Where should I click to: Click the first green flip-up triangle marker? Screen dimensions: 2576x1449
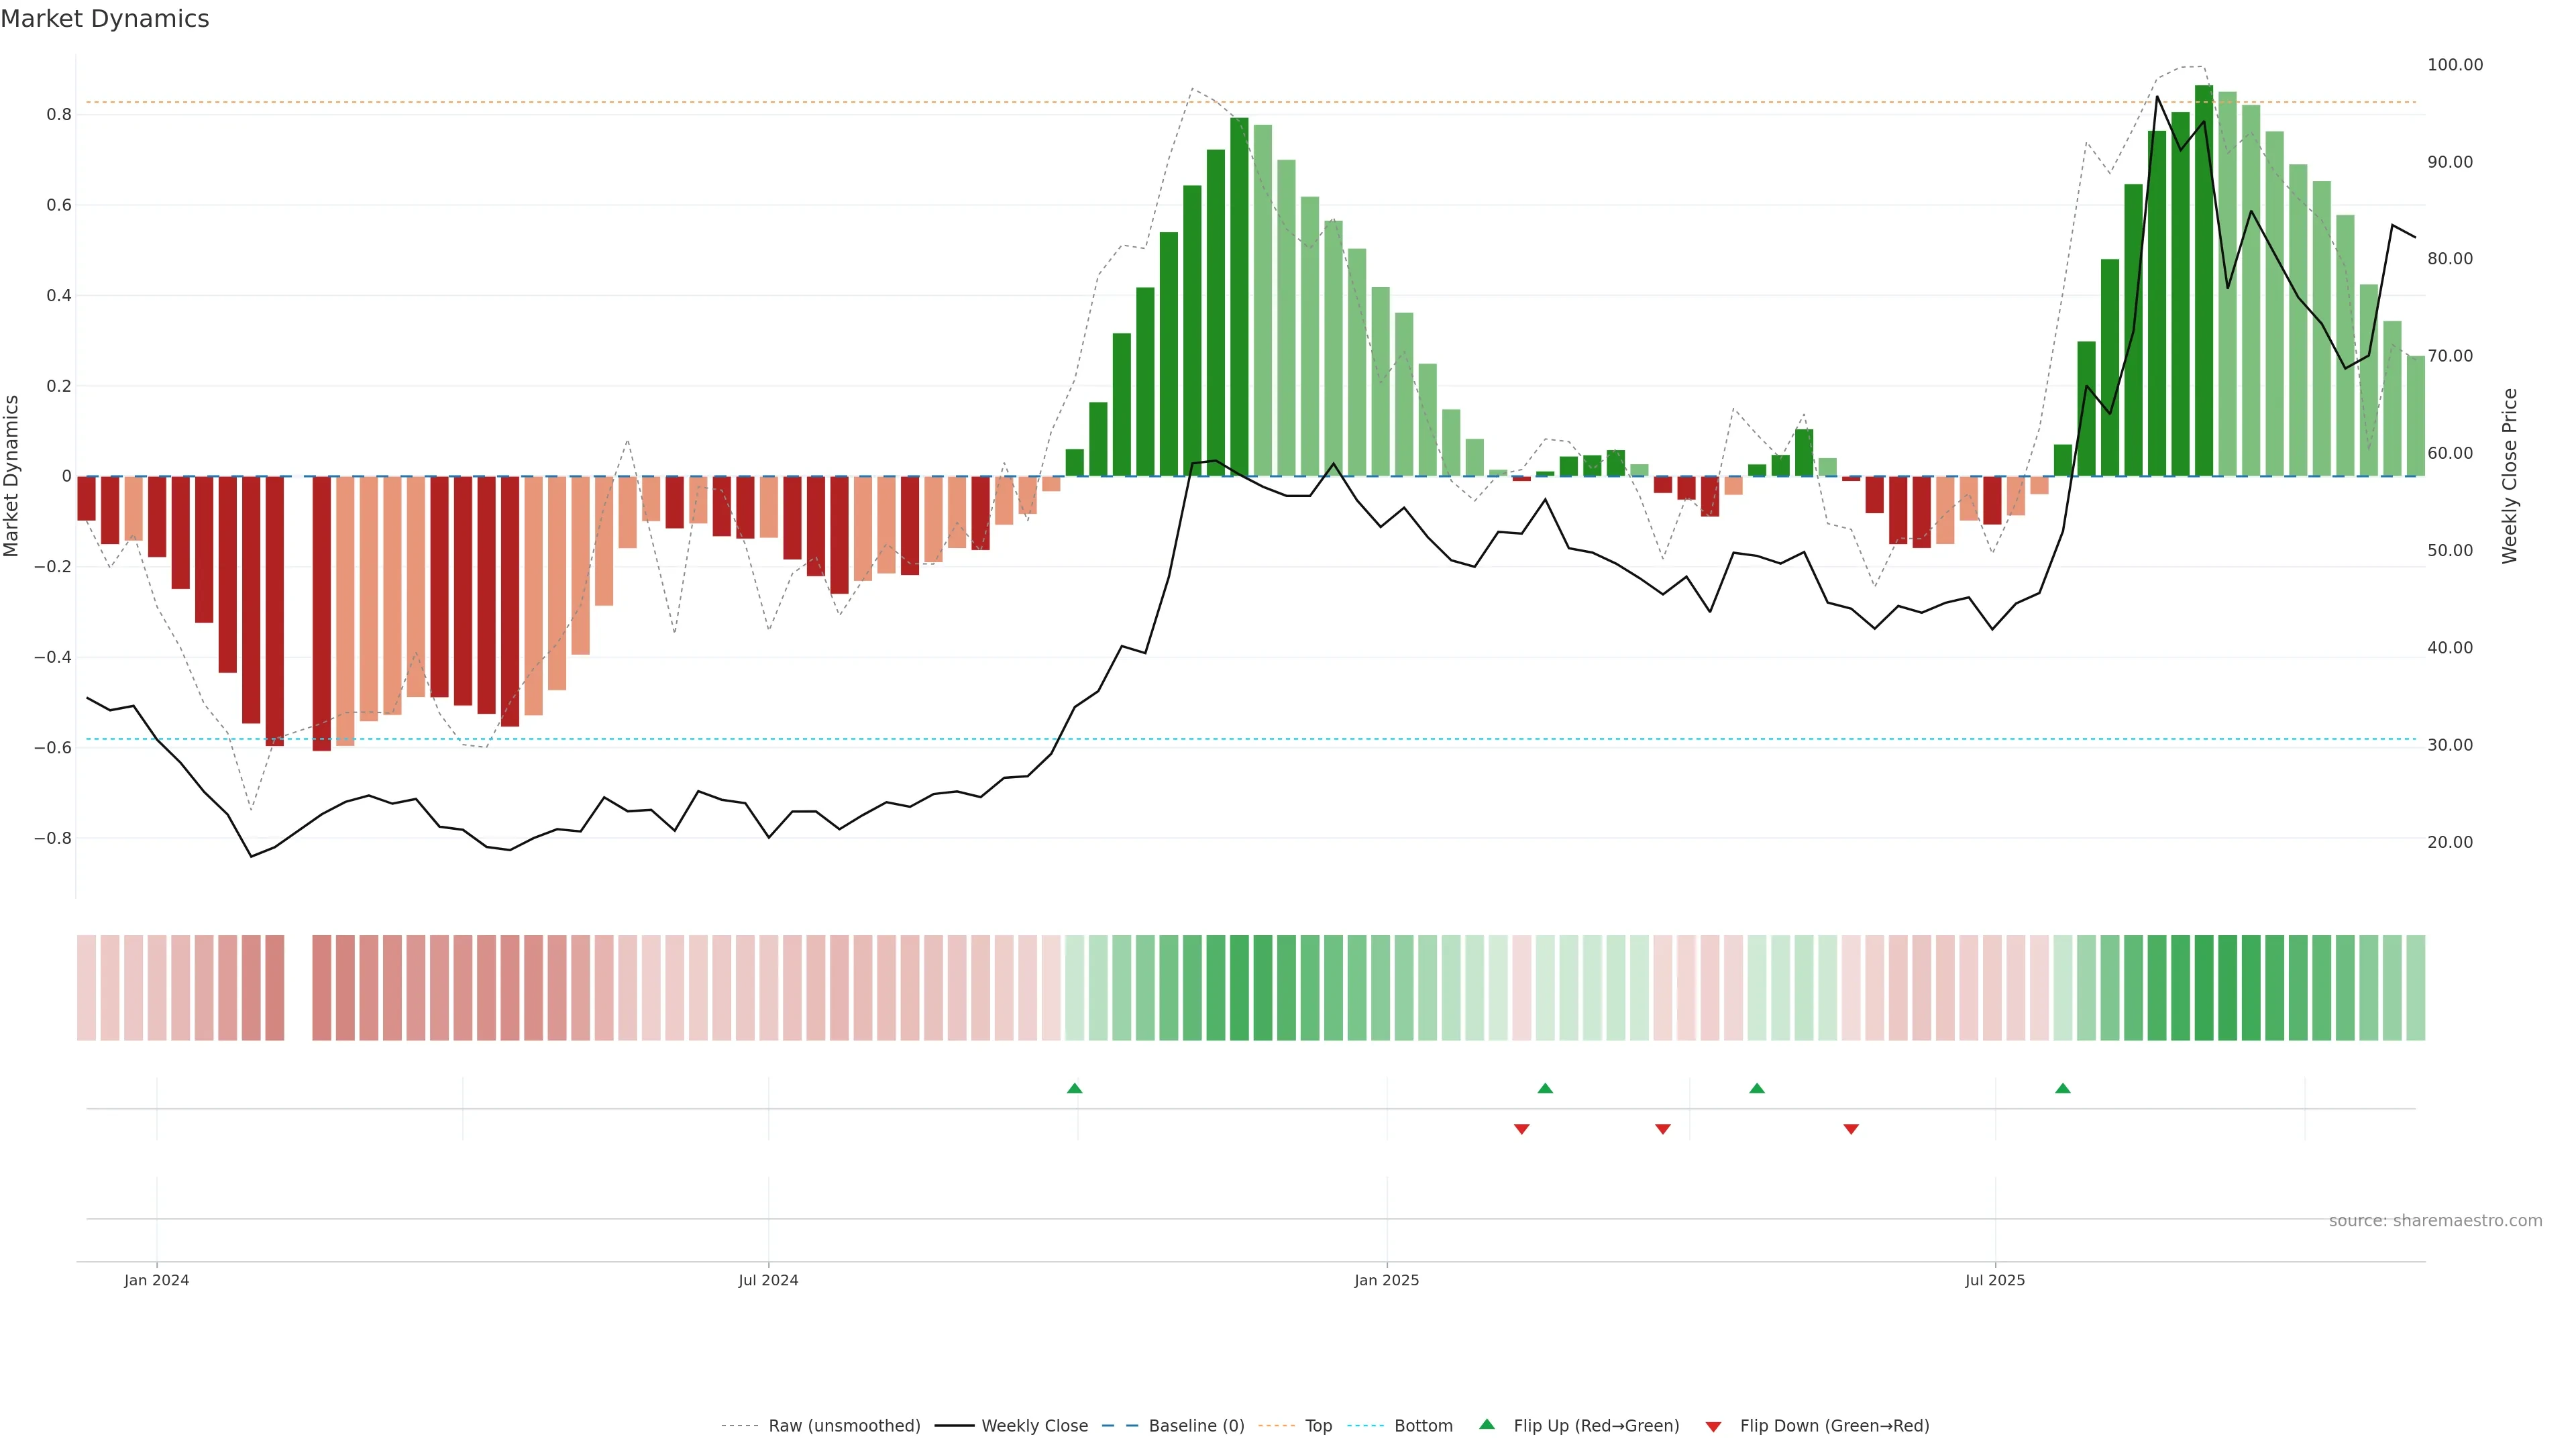[x=1074, y=1088]
